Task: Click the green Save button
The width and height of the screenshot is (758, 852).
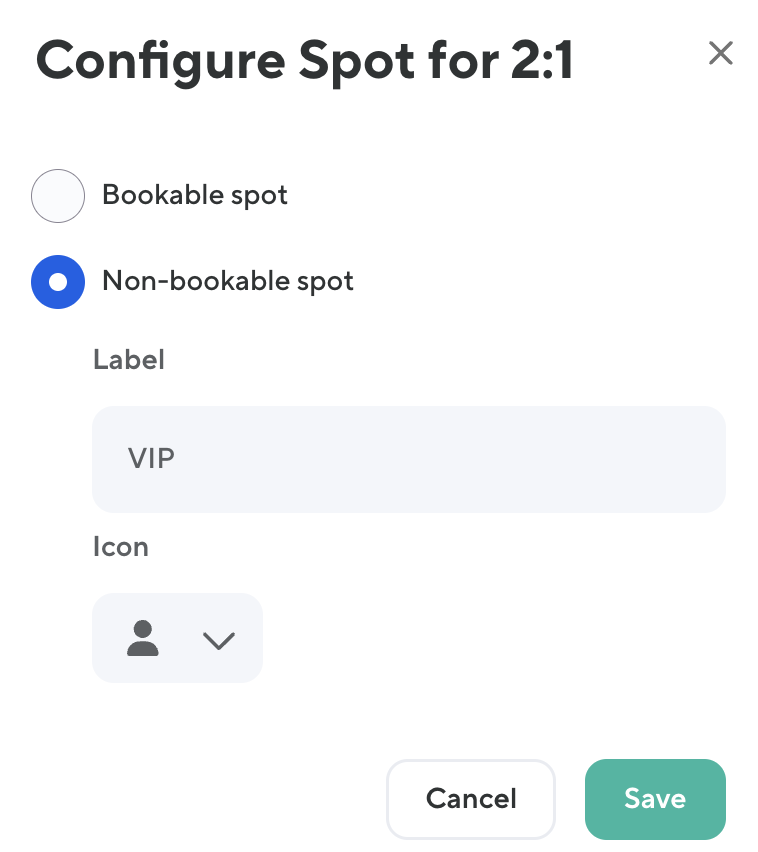Action: pos(654,798)
